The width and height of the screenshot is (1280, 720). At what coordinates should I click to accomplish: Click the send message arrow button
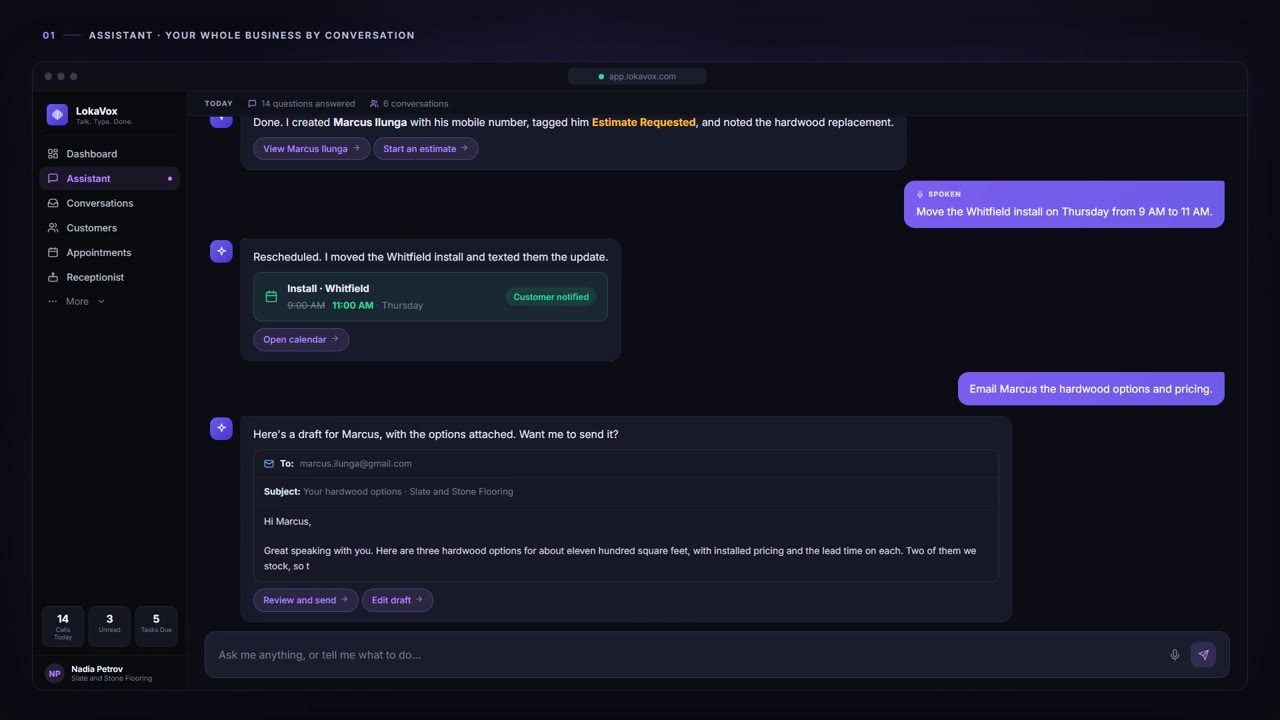coord(1204,655)
